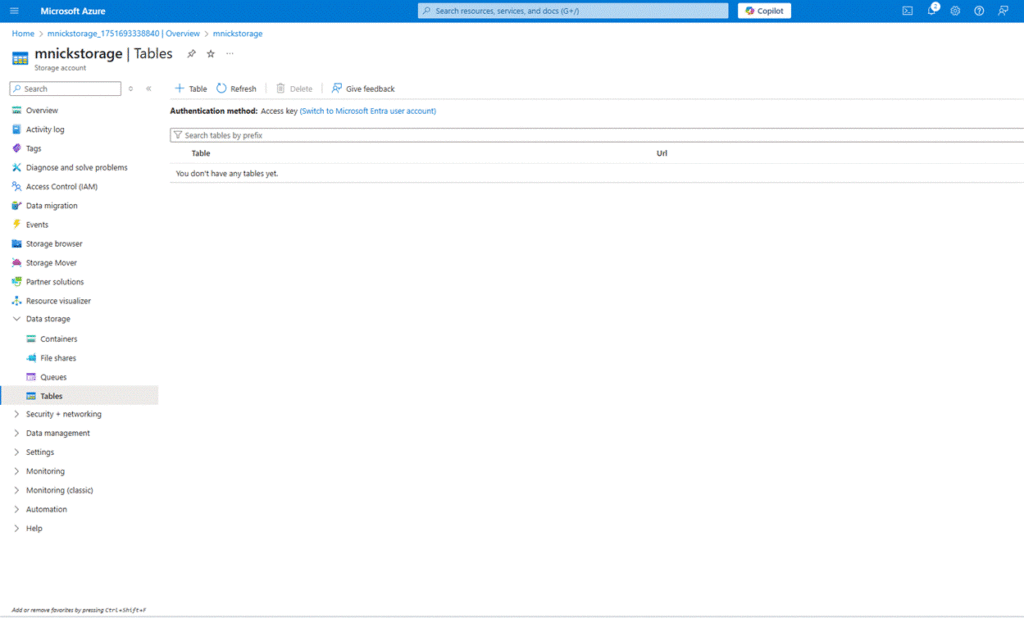Switch to Microsoft Entra user account
This screenshot has width=1024, height=618.
tap(368, 111)
